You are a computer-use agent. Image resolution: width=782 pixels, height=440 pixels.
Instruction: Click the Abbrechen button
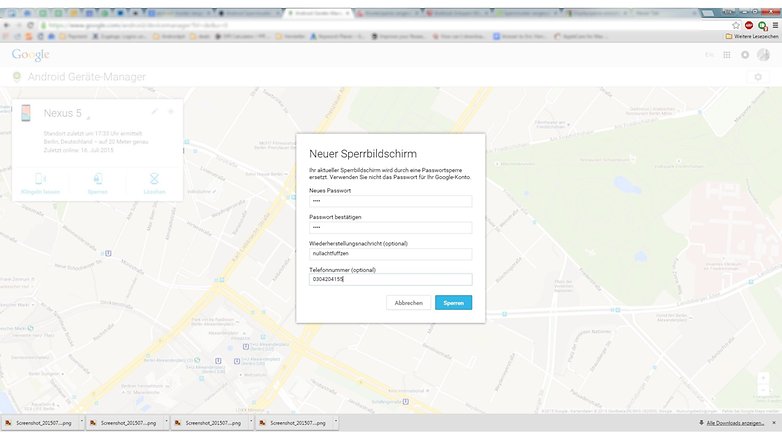click(408, 303)
